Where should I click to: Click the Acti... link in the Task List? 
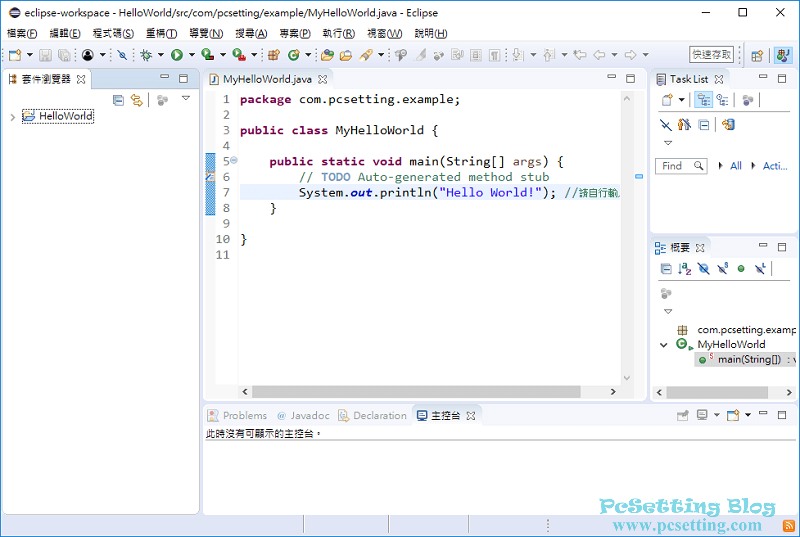(x=775, y=166)
